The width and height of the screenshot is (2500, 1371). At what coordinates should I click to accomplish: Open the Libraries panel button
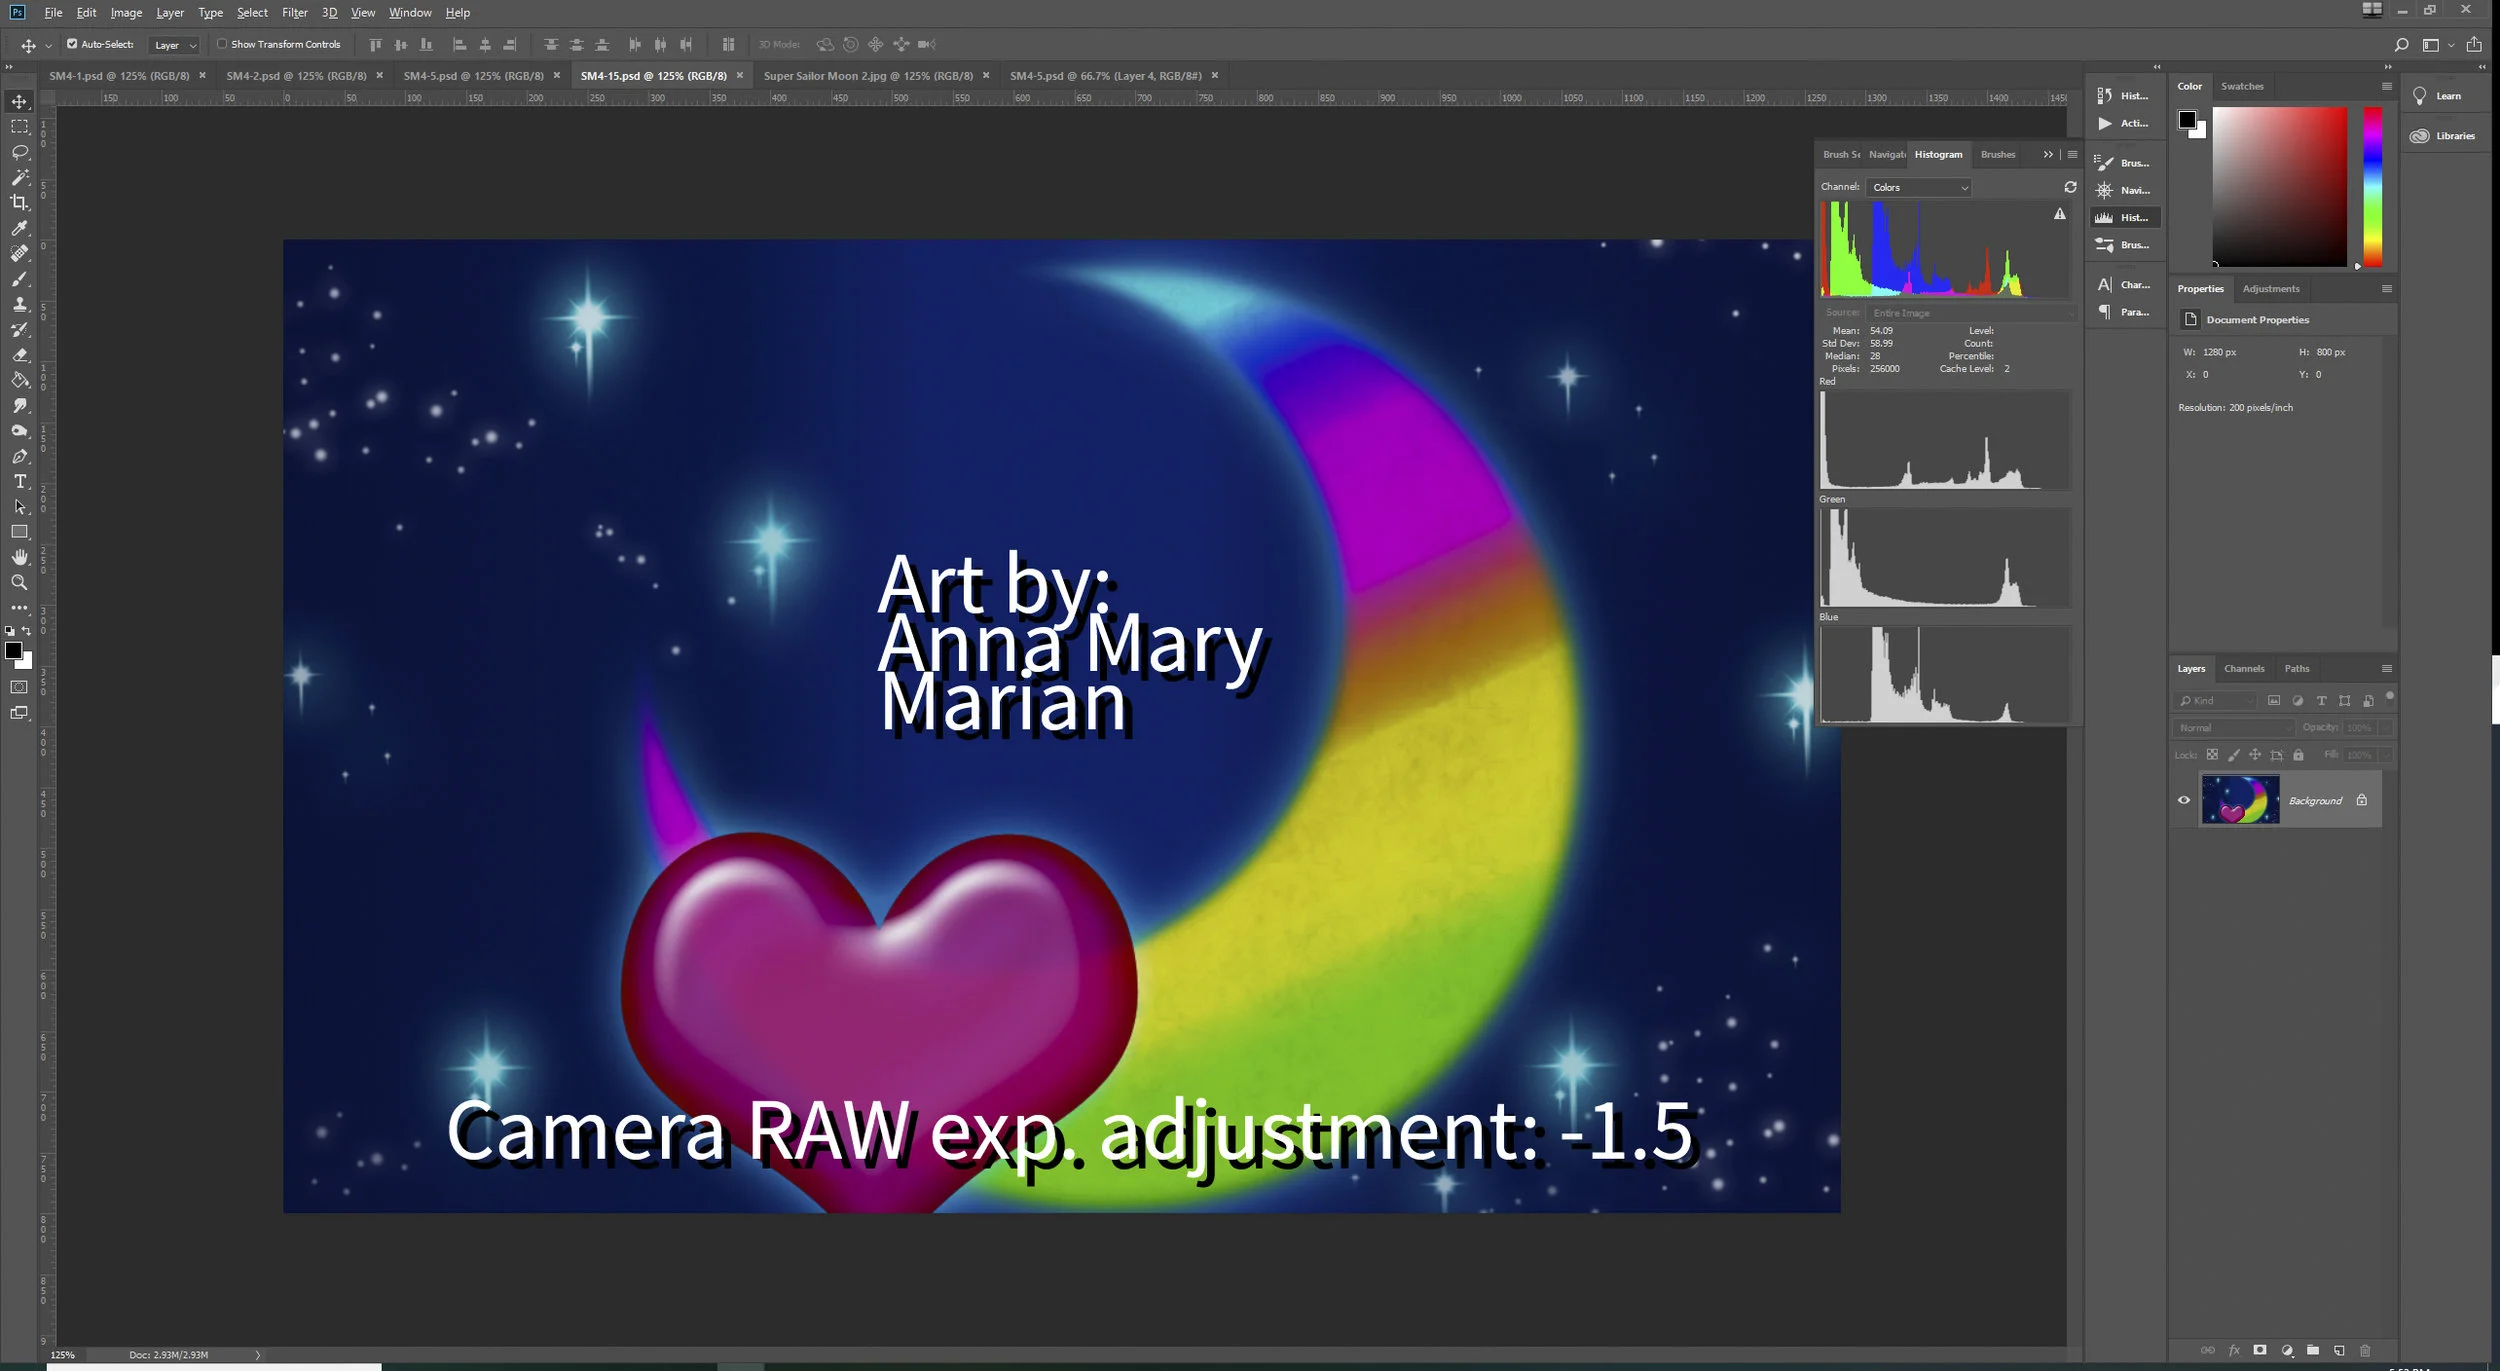pos(2443,136)
